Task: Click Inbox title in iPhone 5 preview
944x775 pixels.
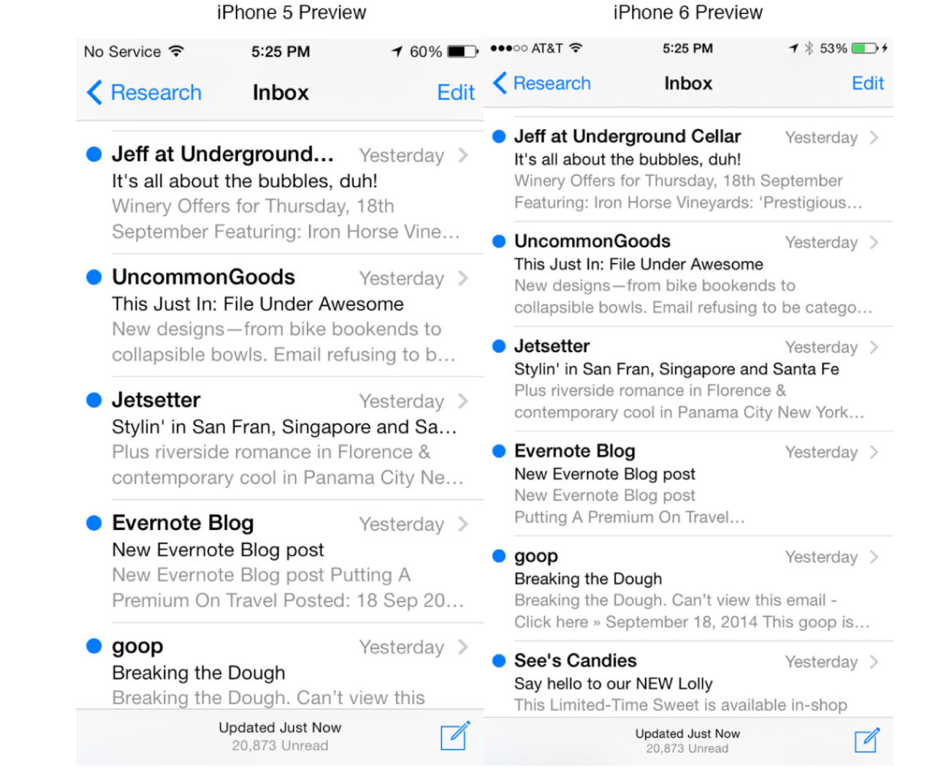Action: pyautogui.click(x=281, y=93)
